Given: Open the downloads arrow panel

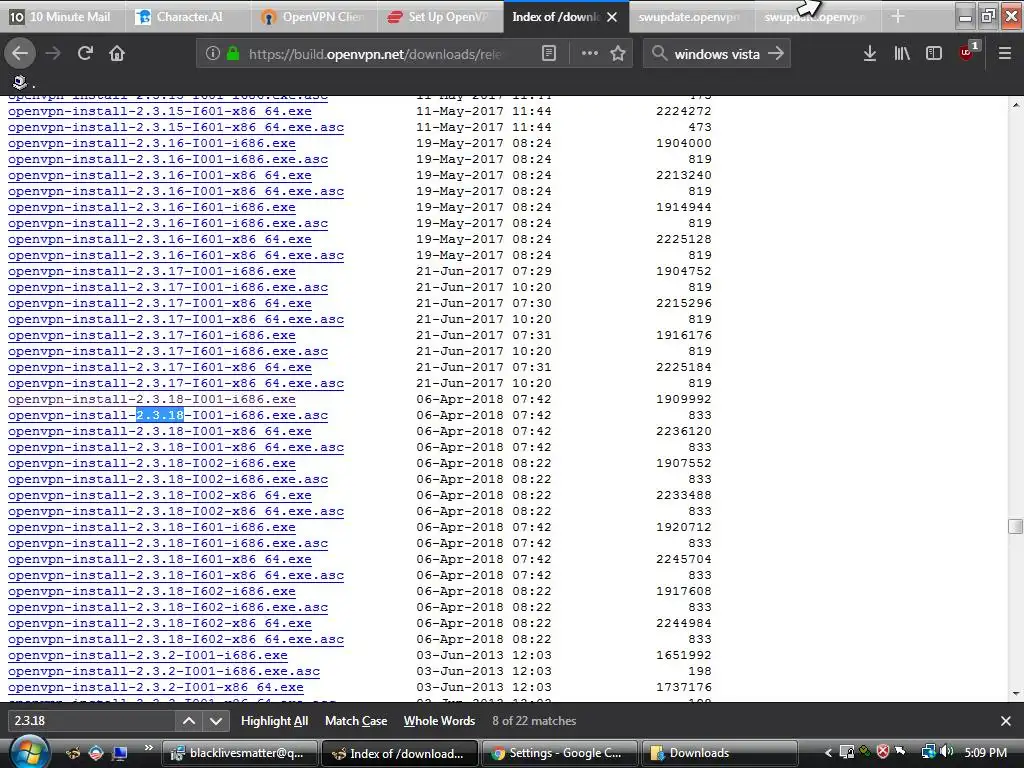Looking at the screenshot, I should (x=870, y=54).
